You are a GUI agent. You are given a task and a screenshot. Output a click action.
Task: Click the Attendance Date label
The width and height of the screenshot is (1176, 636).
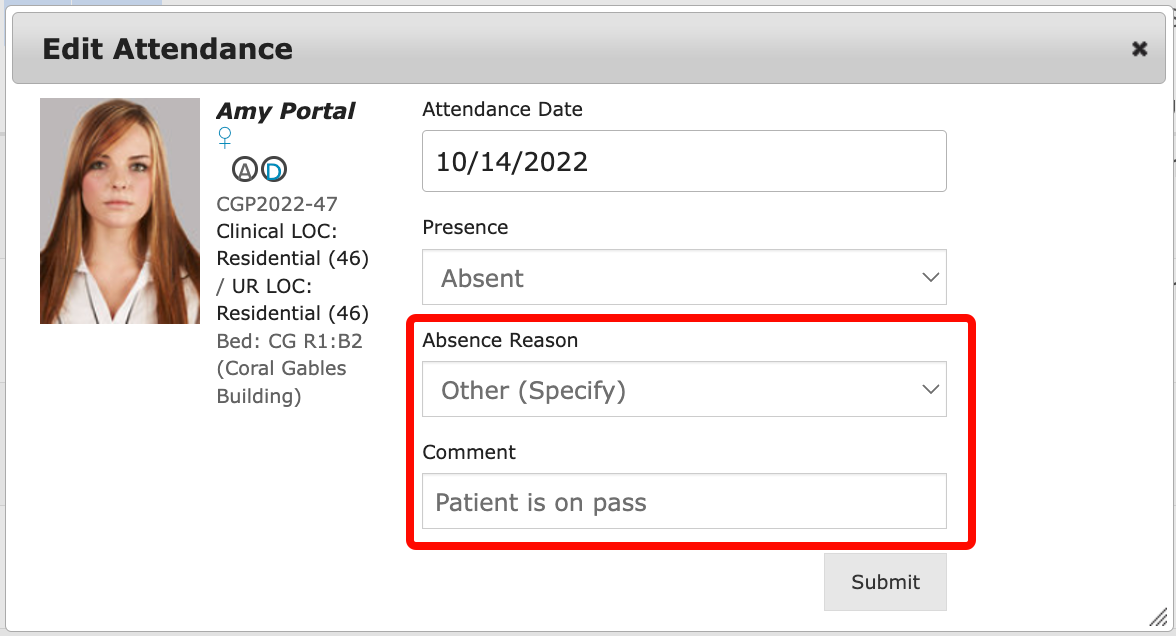pyautogui.click(x=502, y=110)
